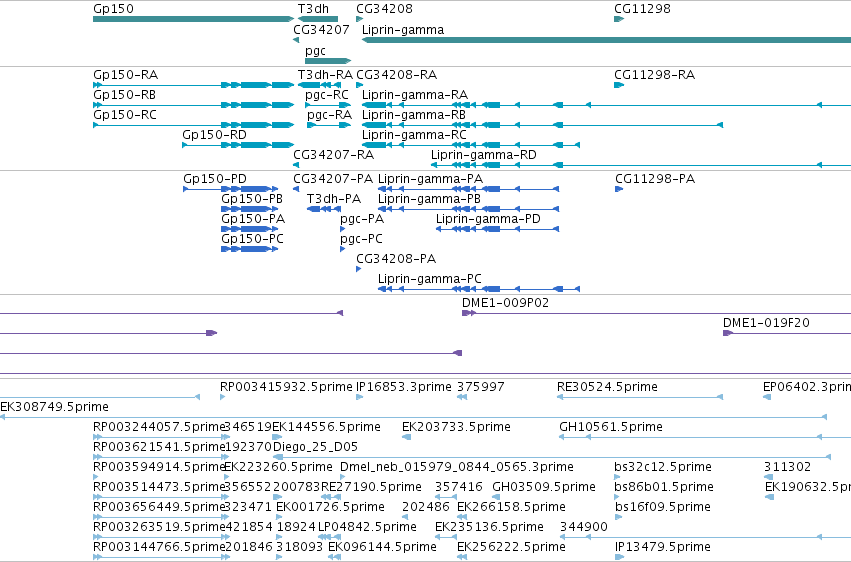Open transcript CG11298-RA

655,75
